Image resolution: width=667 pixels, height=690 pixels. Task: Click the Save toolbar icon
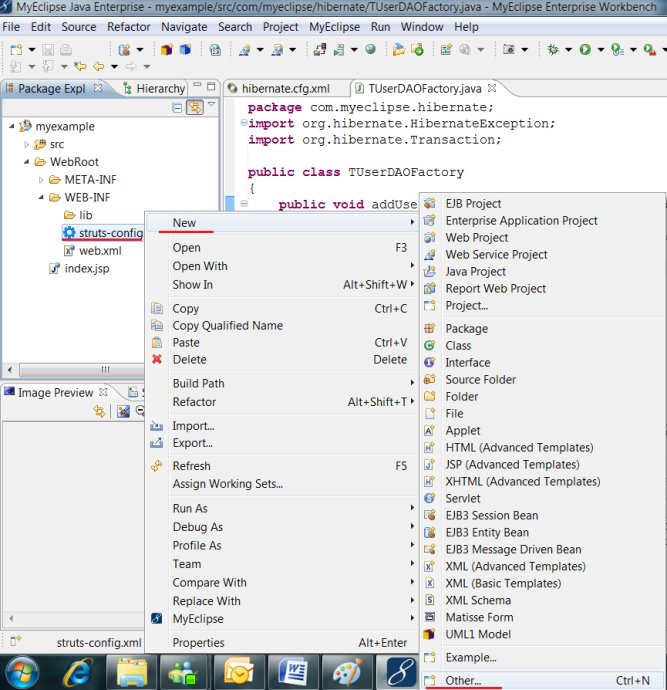tap(48, 49)
